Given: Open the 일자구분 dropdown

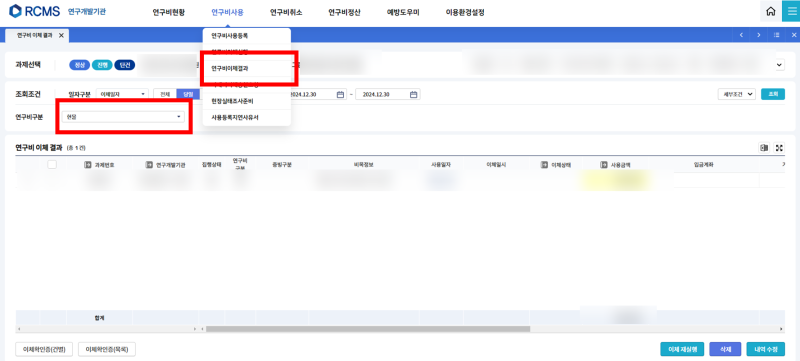Looking at the screenshot, I should 122,94.
